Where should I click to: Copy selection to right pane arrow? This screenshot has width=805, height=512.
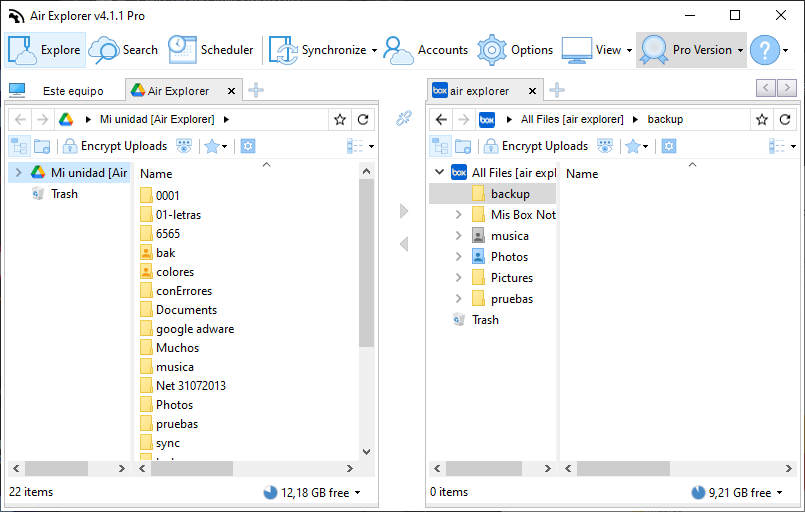(404, 211)
